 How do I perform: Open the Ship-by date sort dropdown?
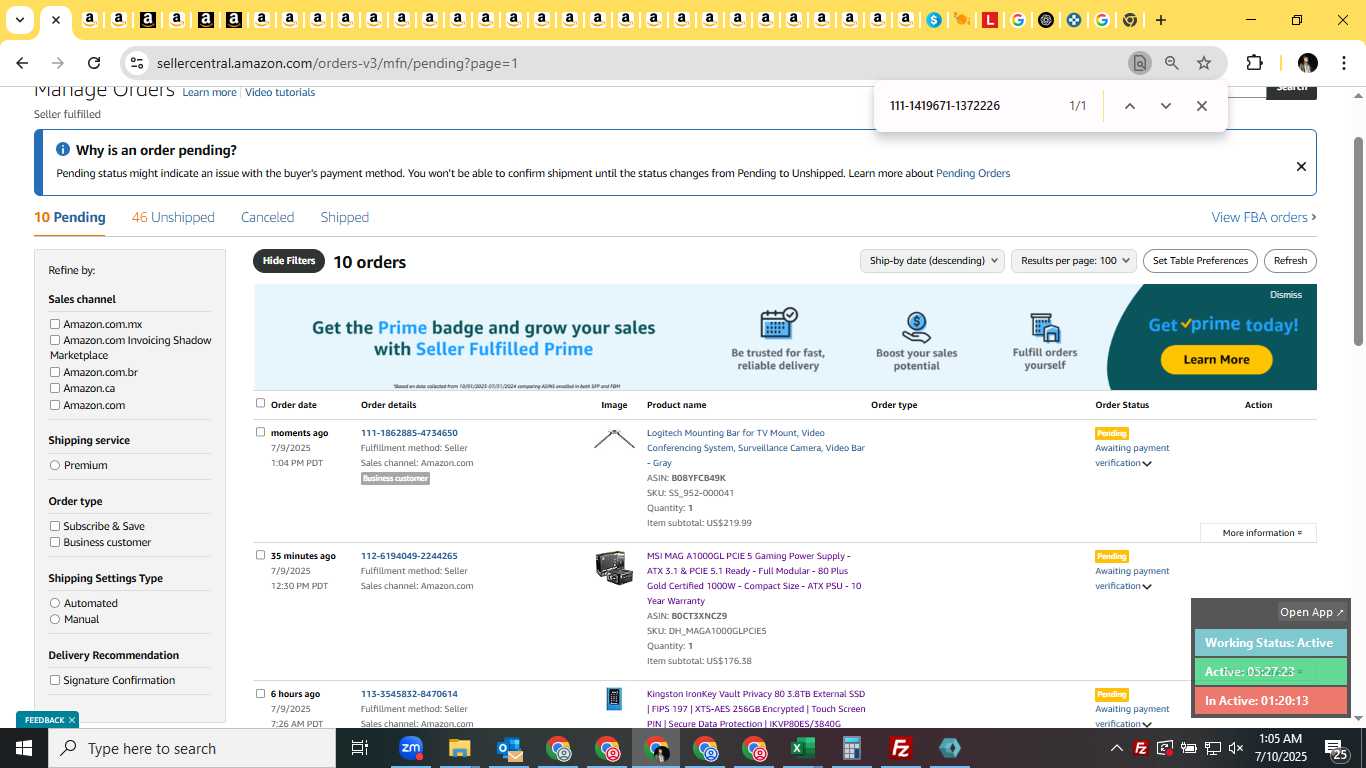point(932,261)
